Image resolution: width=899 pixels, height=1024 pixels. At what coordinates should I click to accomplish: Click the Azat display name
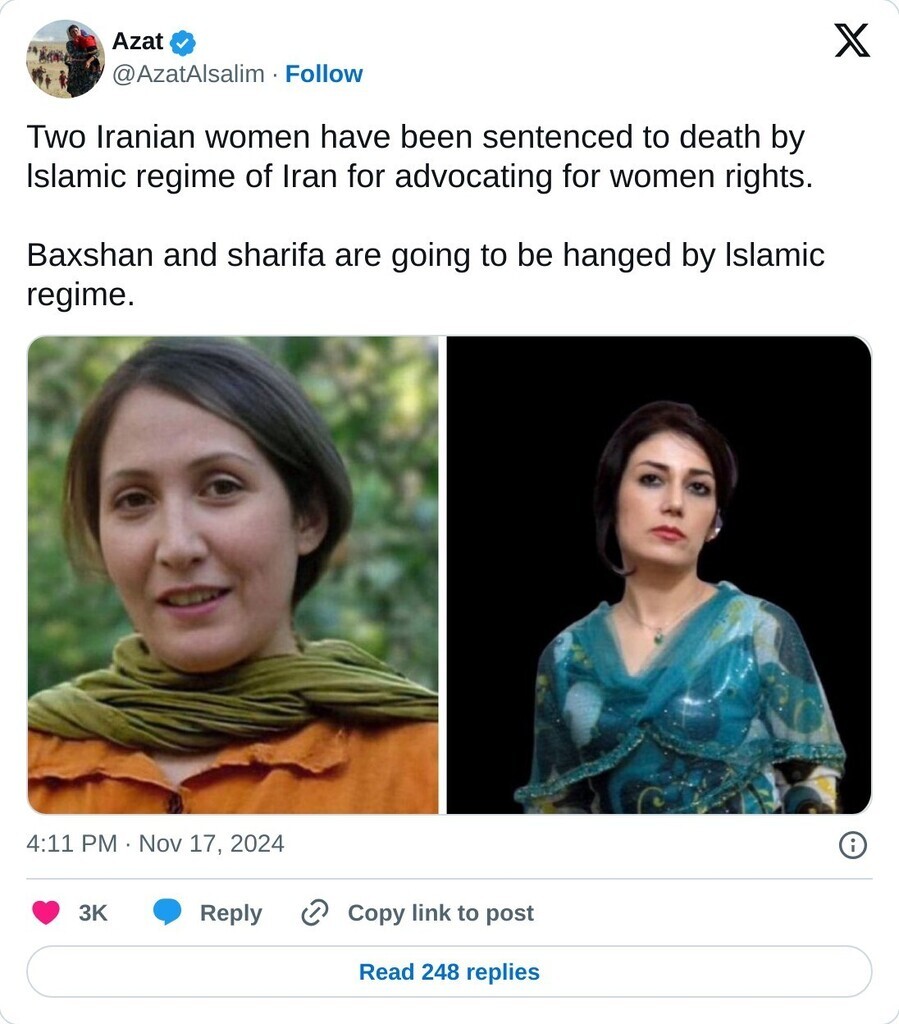[x=137, y=41]
